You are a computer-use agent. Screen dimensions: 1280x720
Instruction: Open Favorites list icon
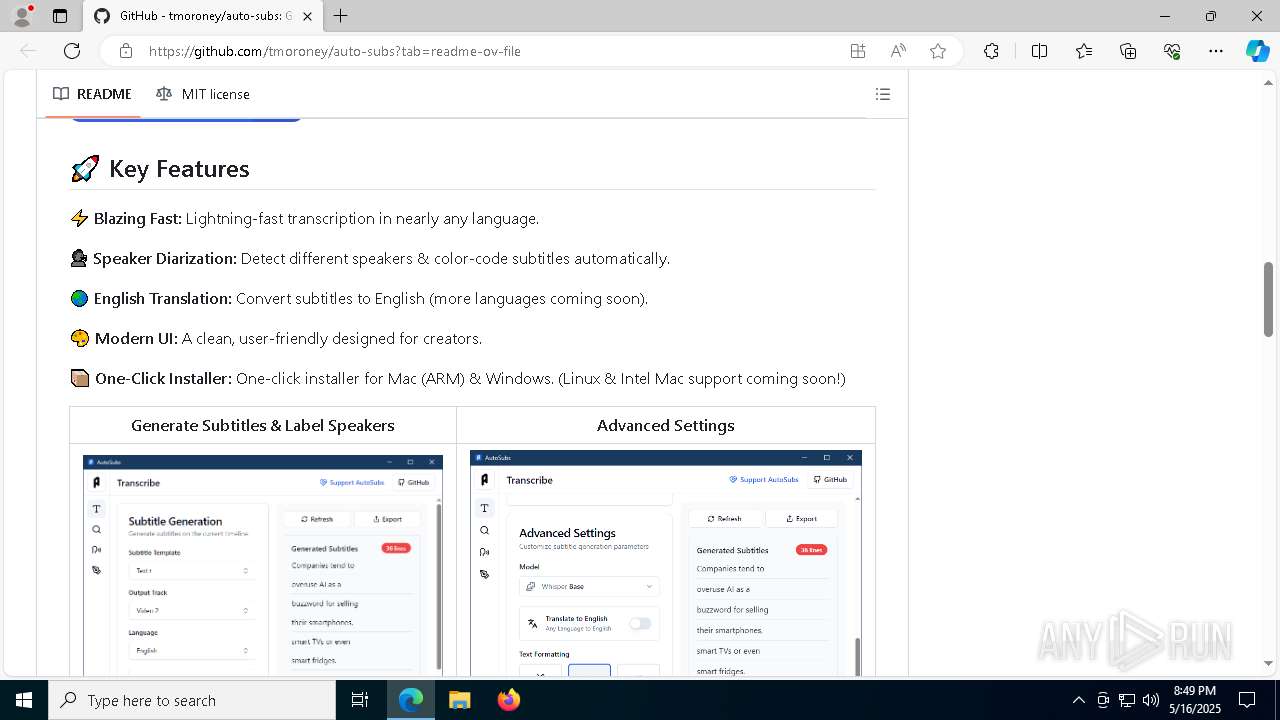[1084, 51]
